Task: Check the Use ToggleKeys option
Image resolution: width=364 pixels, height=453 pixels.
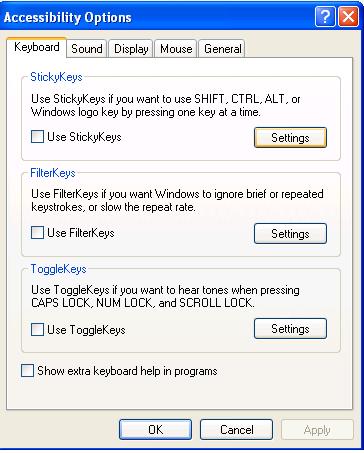Action: coord(37,330)
